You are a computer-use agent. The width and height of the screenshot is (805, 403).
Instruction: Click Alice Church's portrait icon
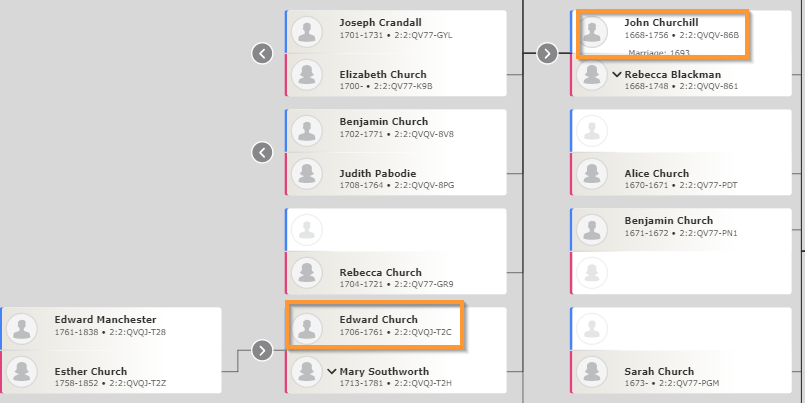pyautogui.click(x=592, y=174)
